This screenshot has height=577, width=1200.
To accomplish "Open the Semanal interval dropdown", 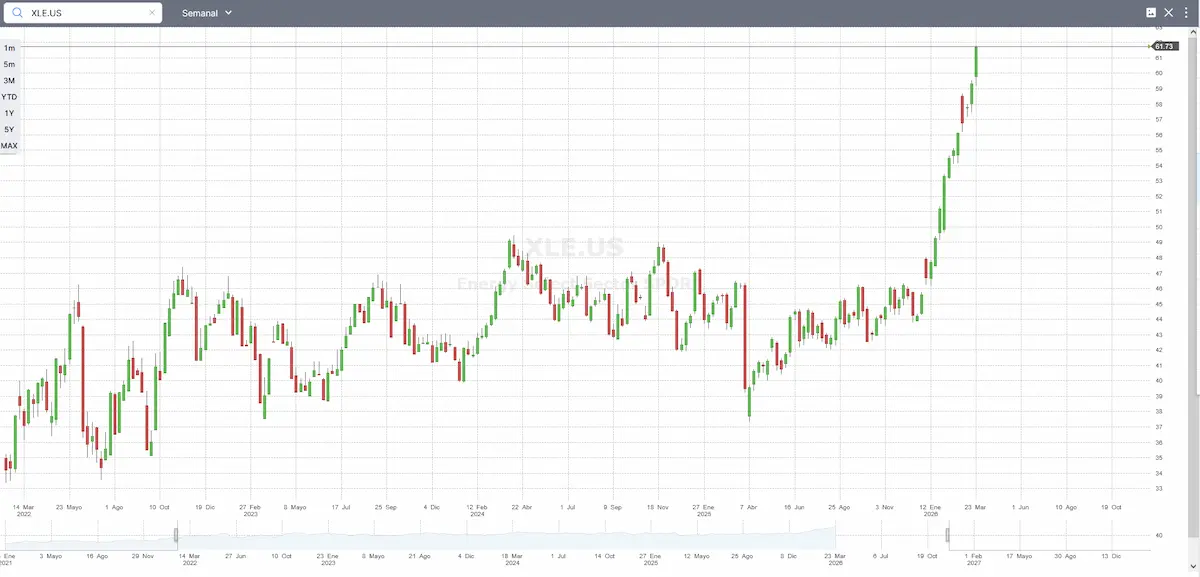I will pos(207,13).
